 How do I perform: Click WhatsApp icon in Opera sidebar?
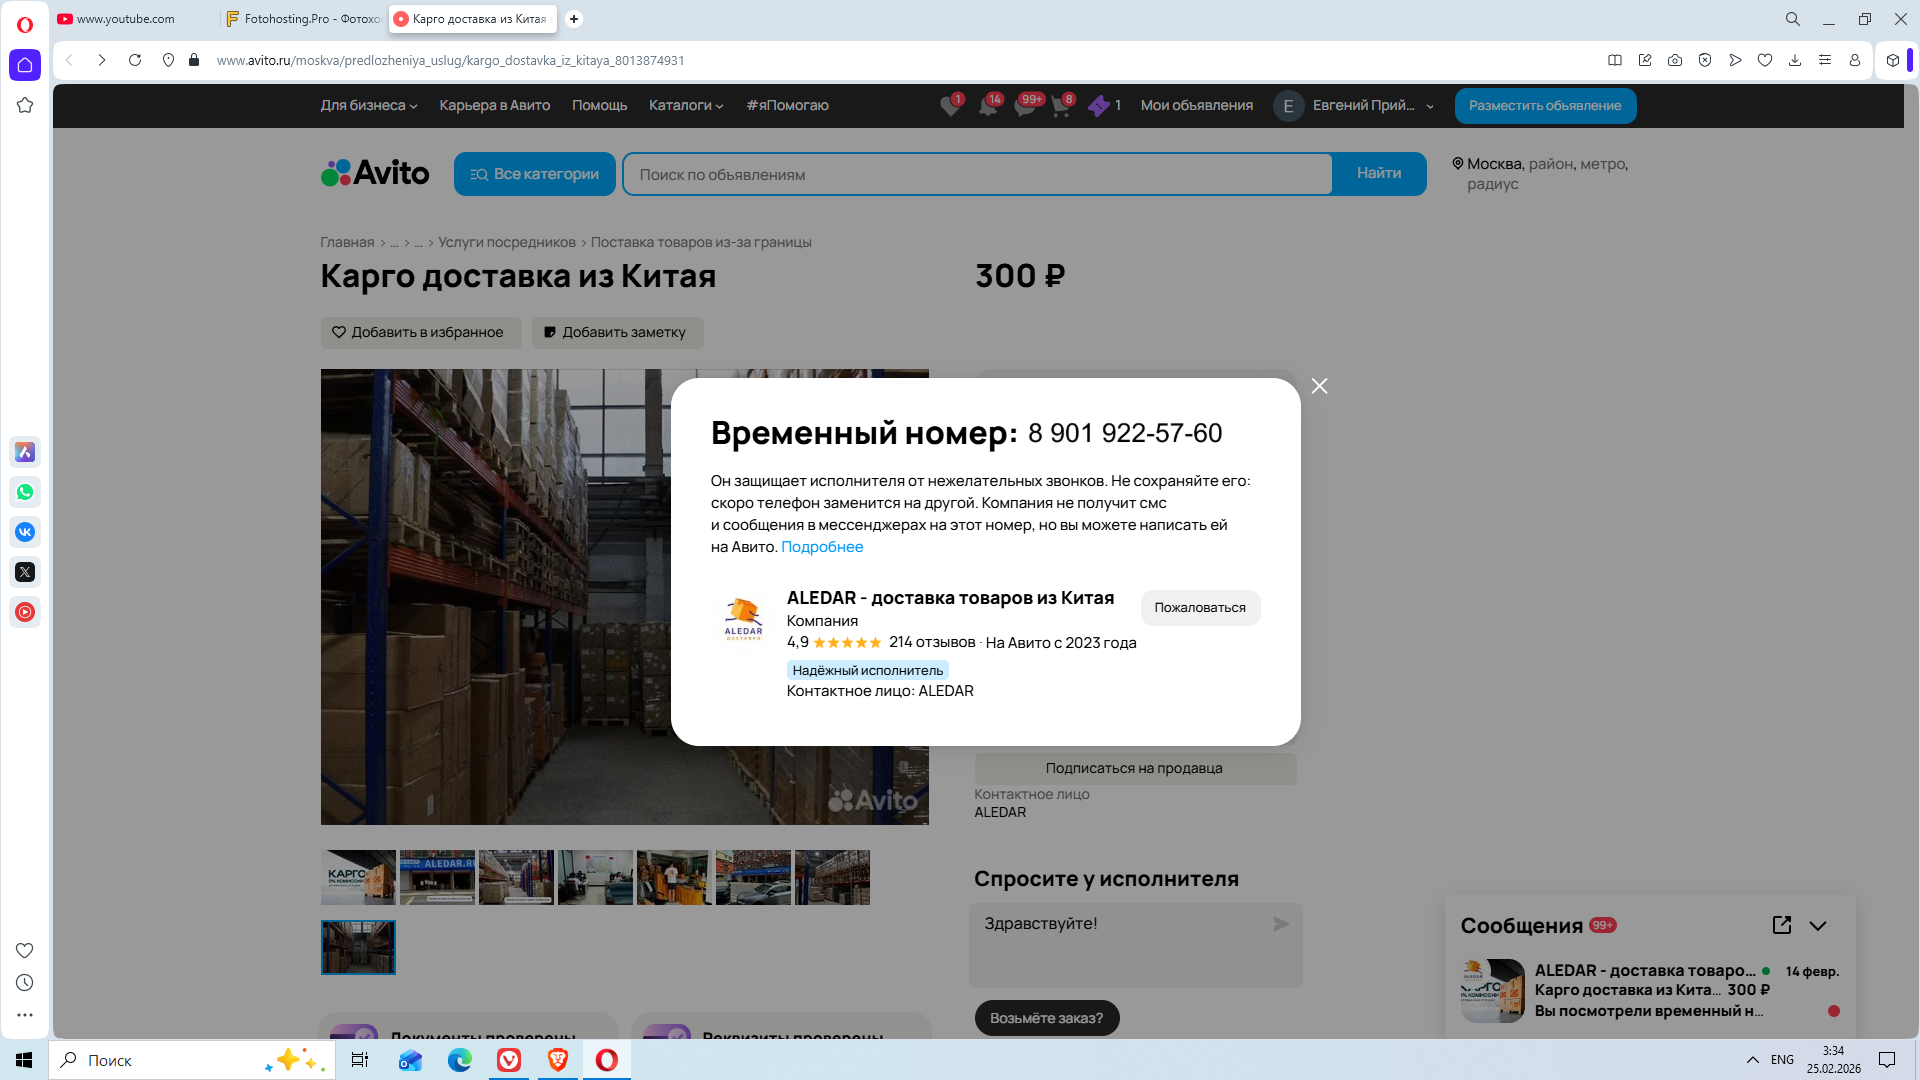click(x=25, y=492)
